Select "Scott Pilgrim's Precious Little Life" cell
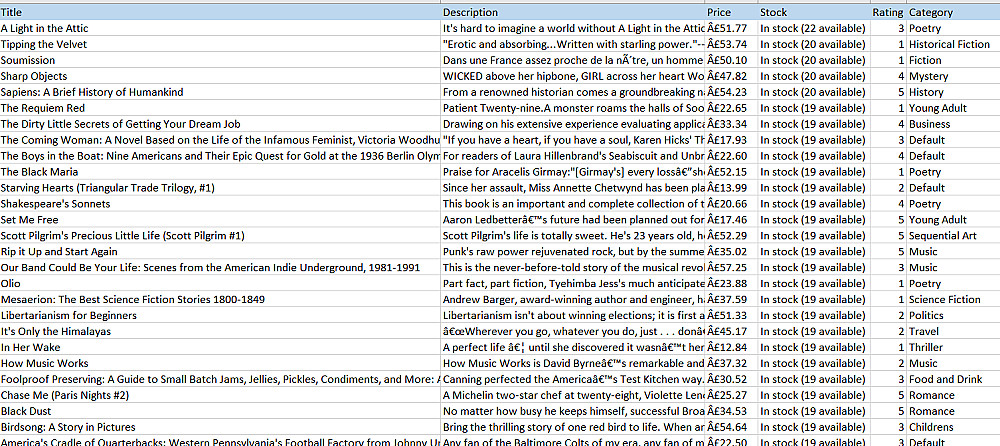The height and width of the screenshot is (446, 1000). click(220, 235)
